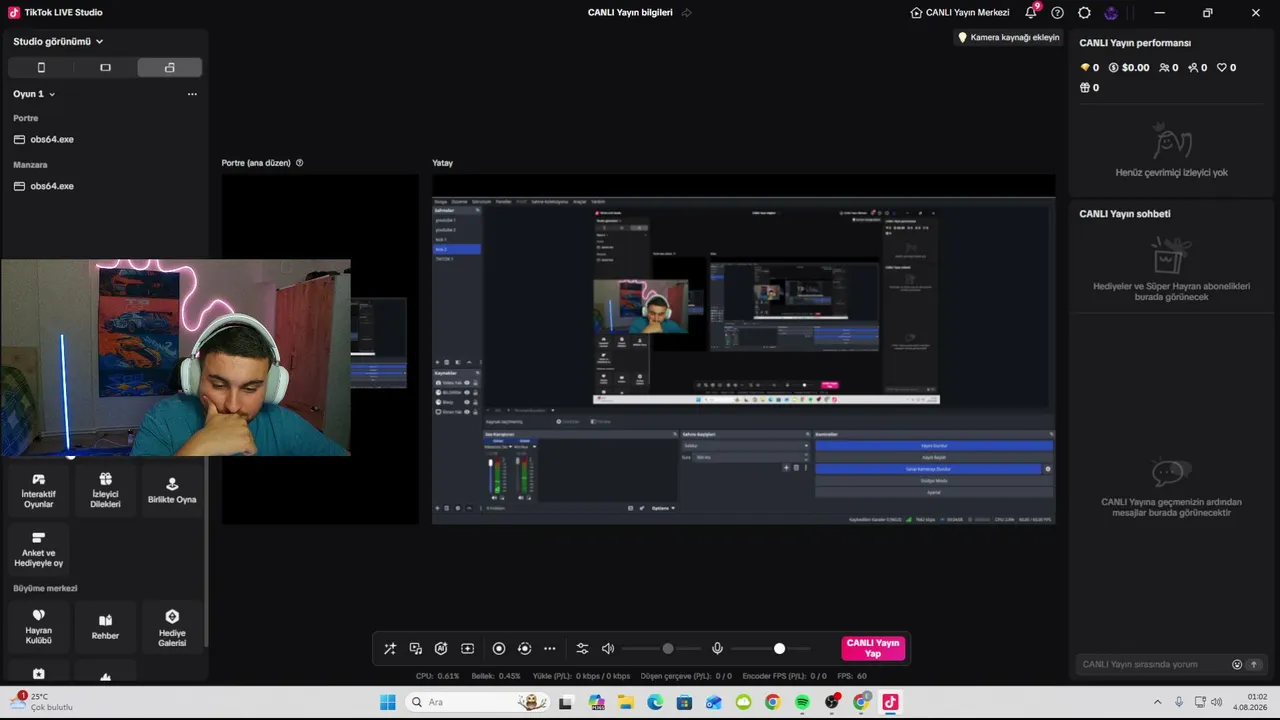Open Microsoft Edge from the taskbar

click(655, 702)
